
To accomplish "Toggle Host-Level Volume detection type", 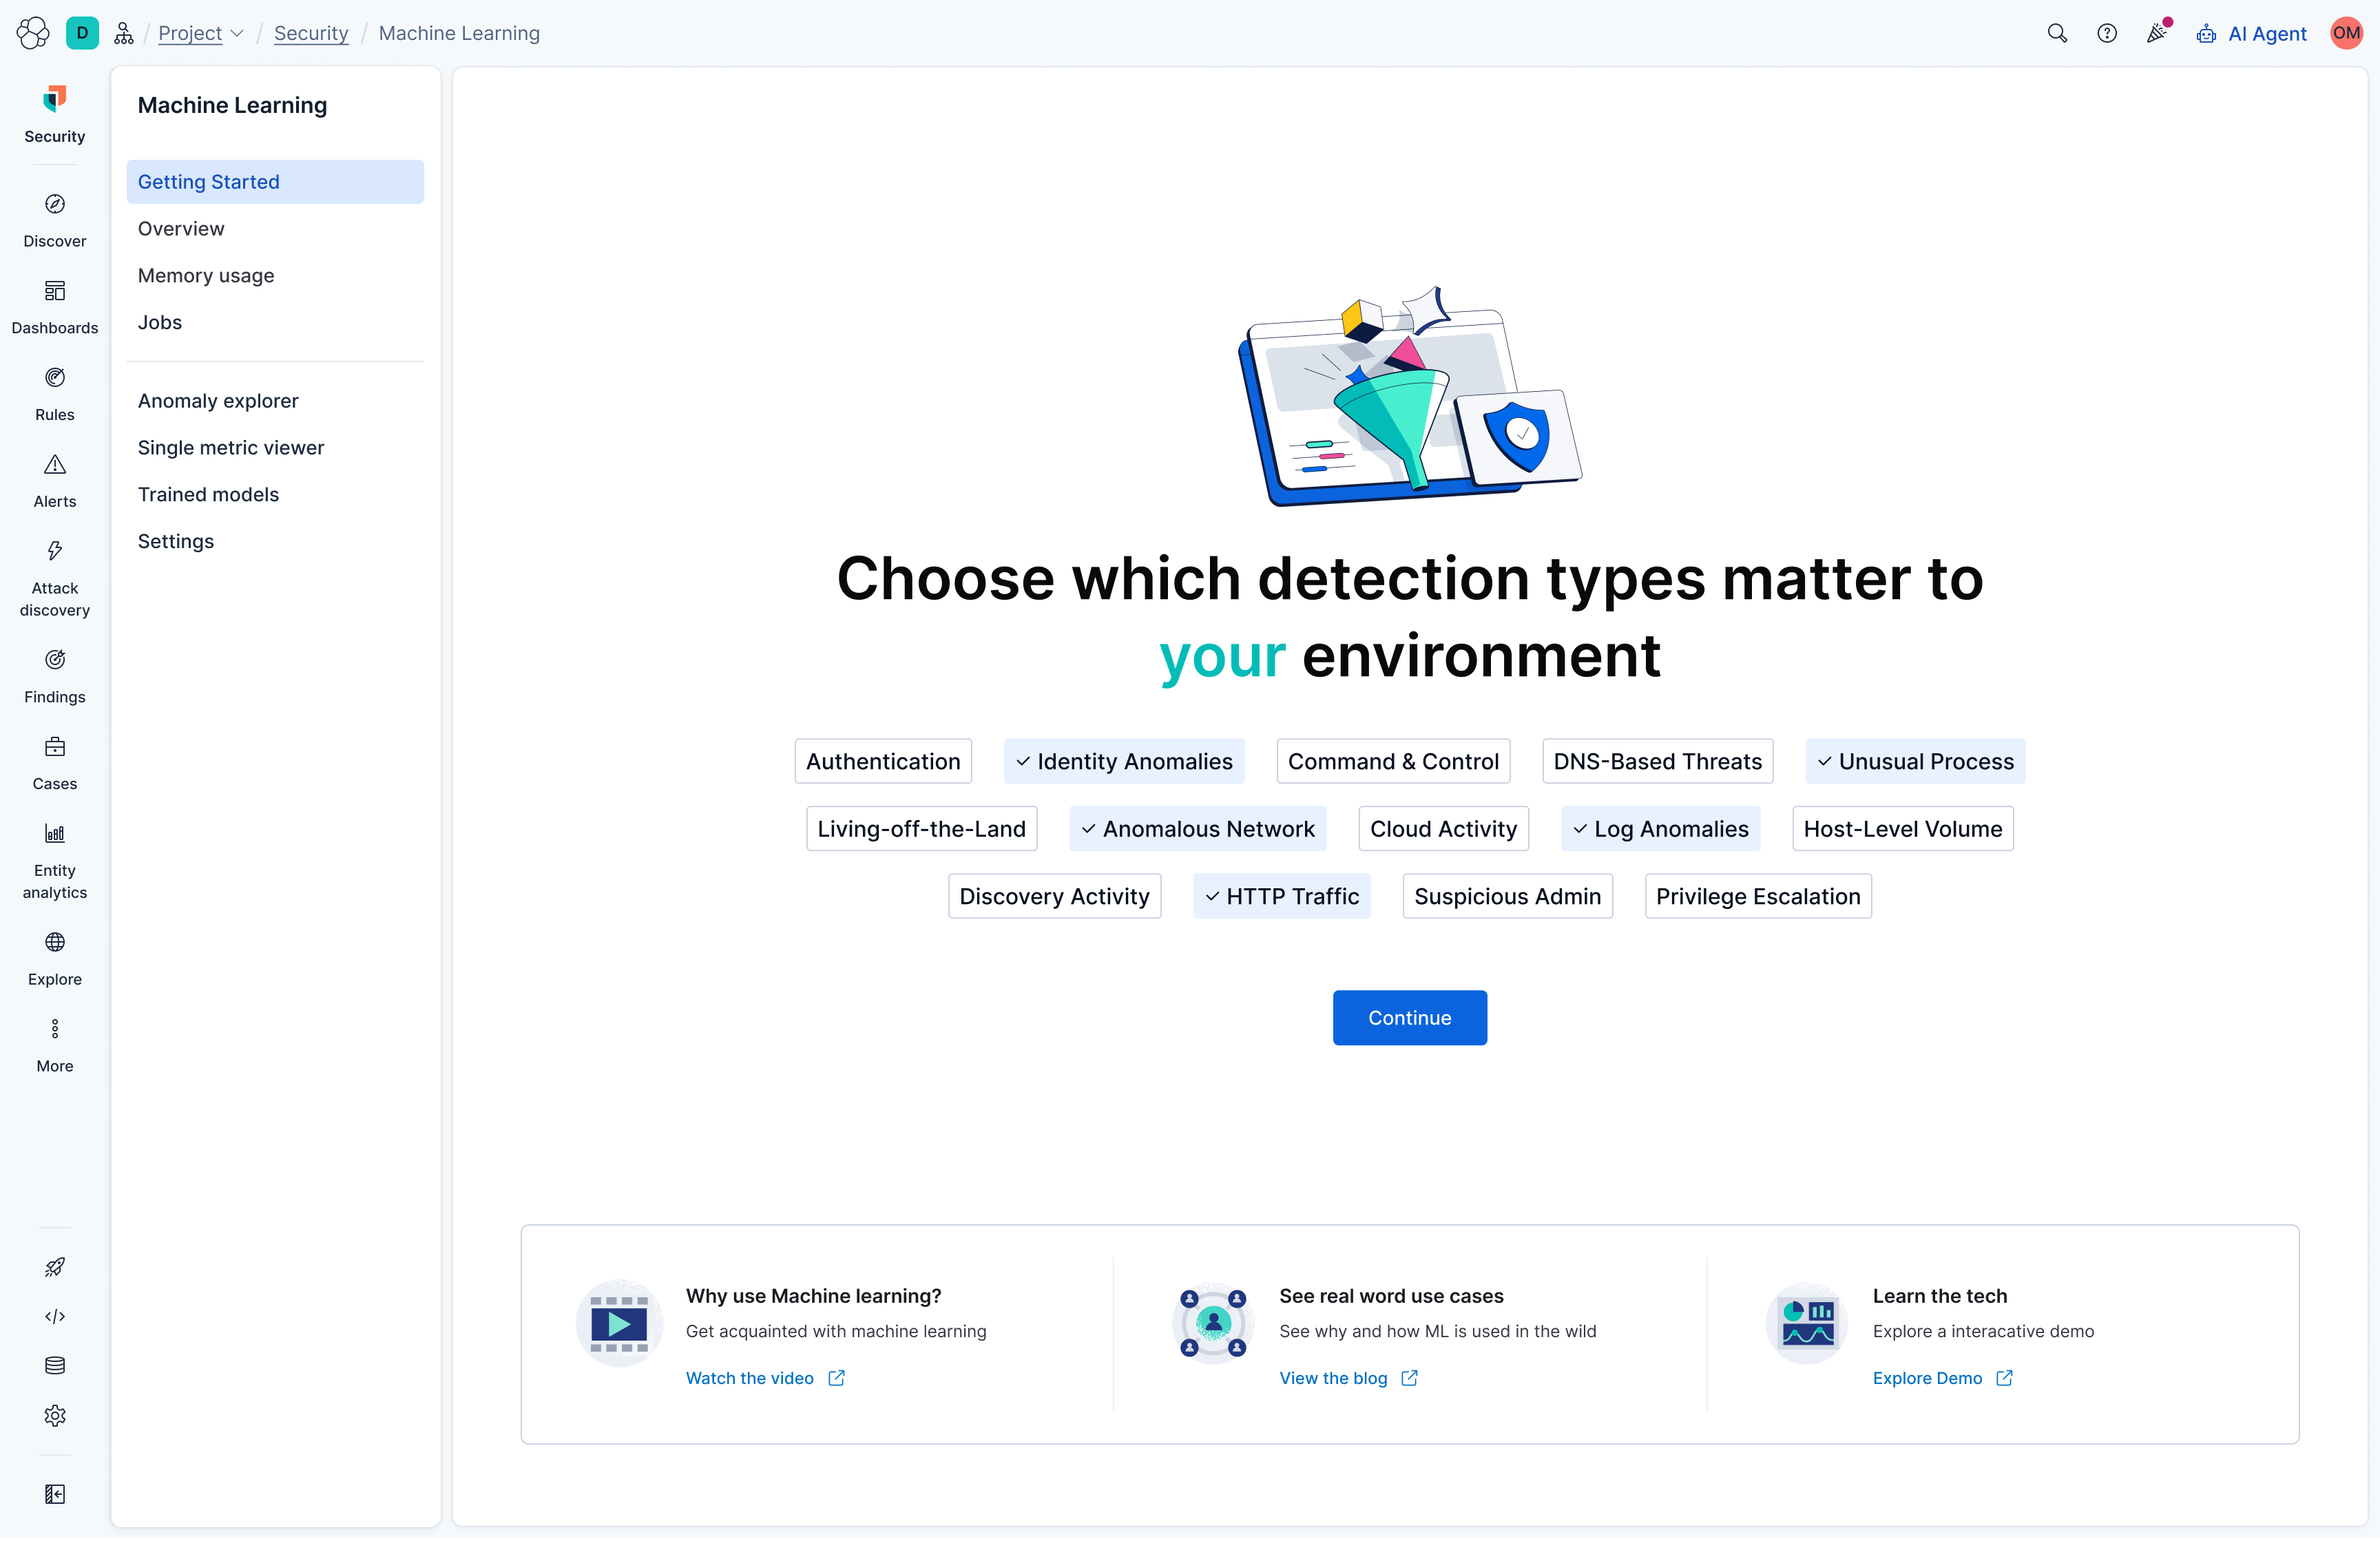I will click(x=1902, y=828).
